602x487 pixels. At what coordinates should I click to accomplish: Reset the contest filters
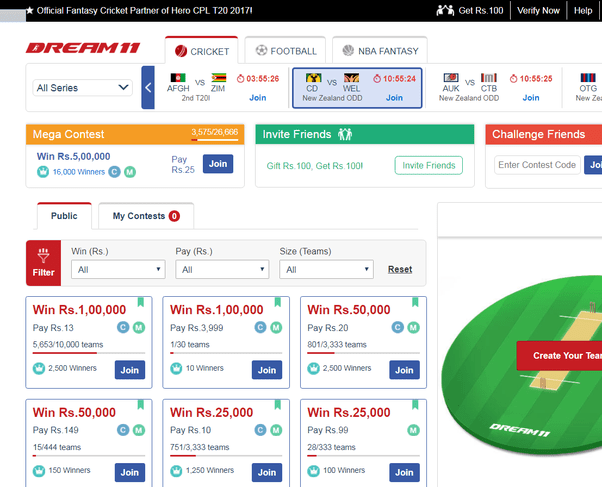[x=400, y=269]
